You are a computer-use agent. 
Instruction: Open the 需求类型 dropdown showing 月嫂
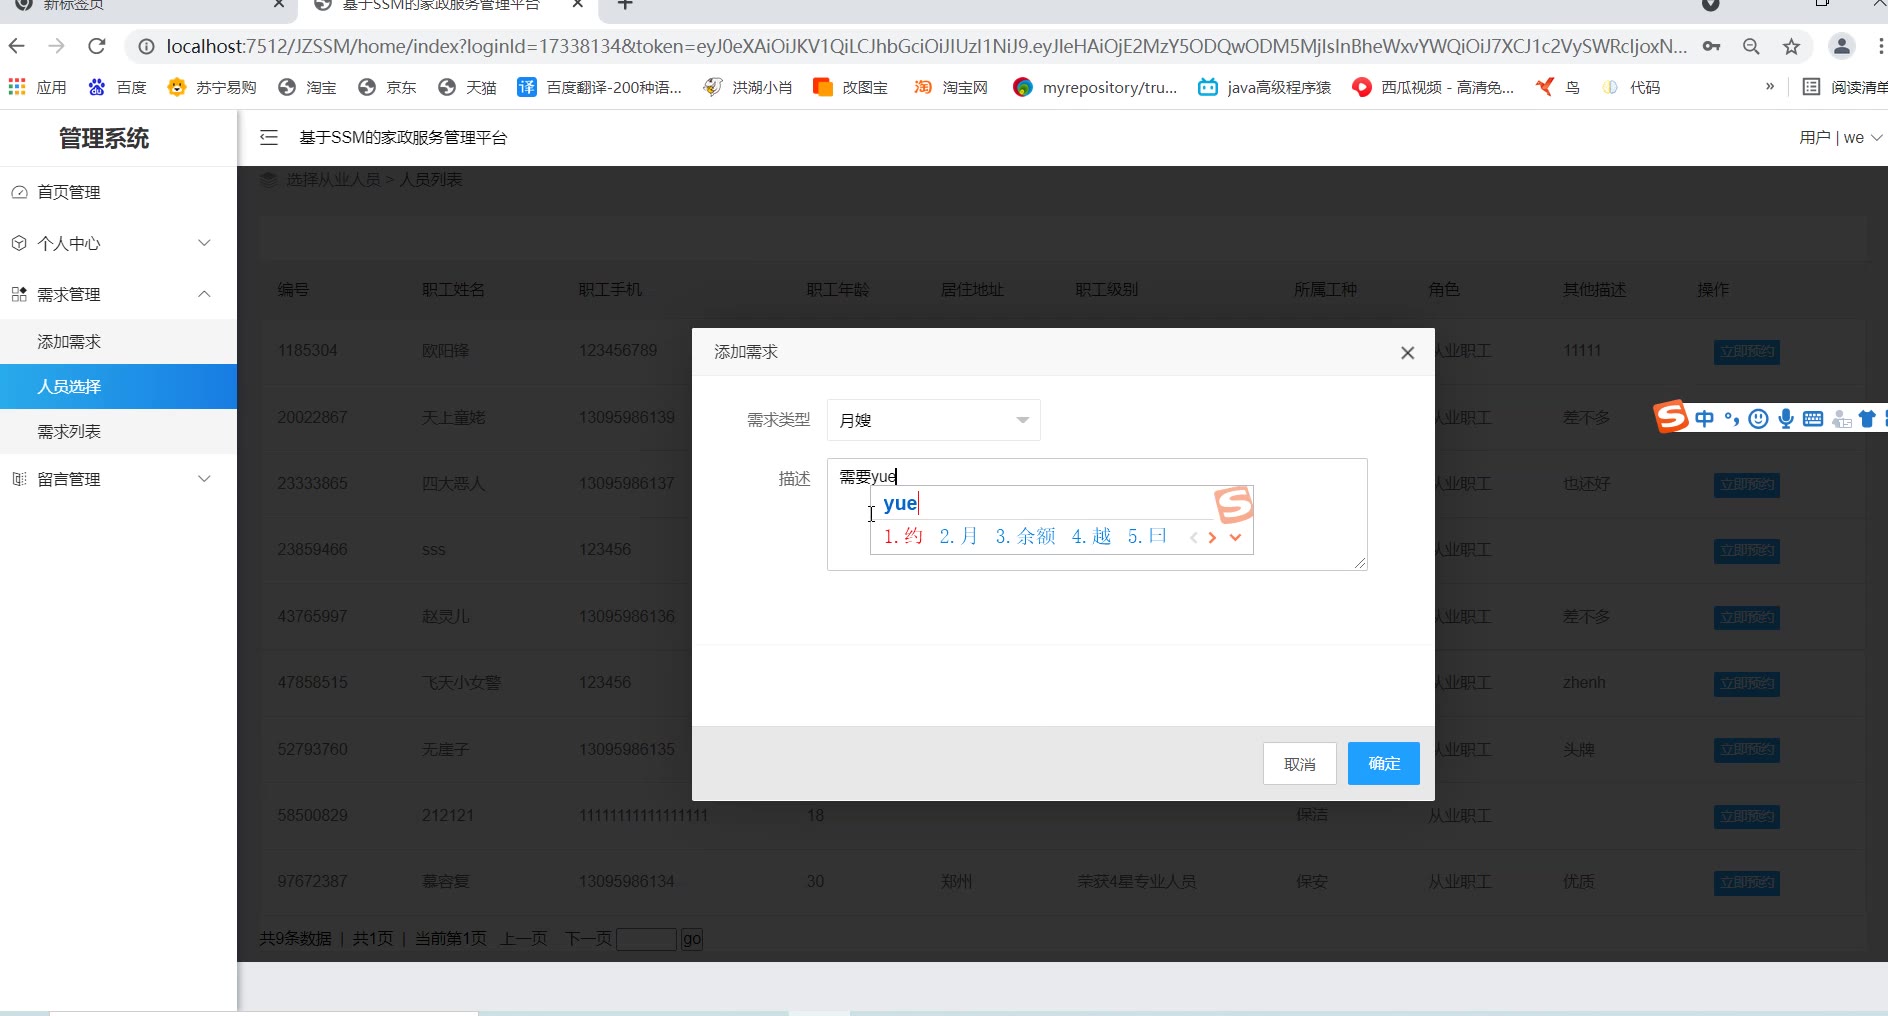click(933, 420)
